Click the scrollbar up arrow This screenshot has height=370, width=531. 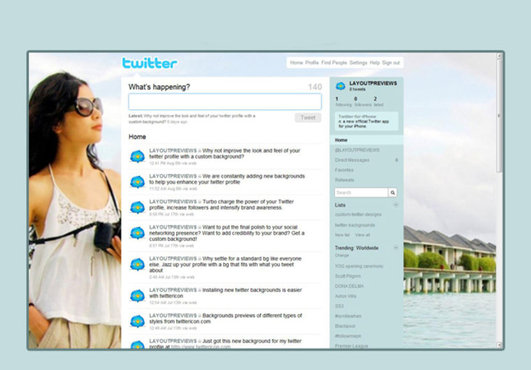(499, 56)
